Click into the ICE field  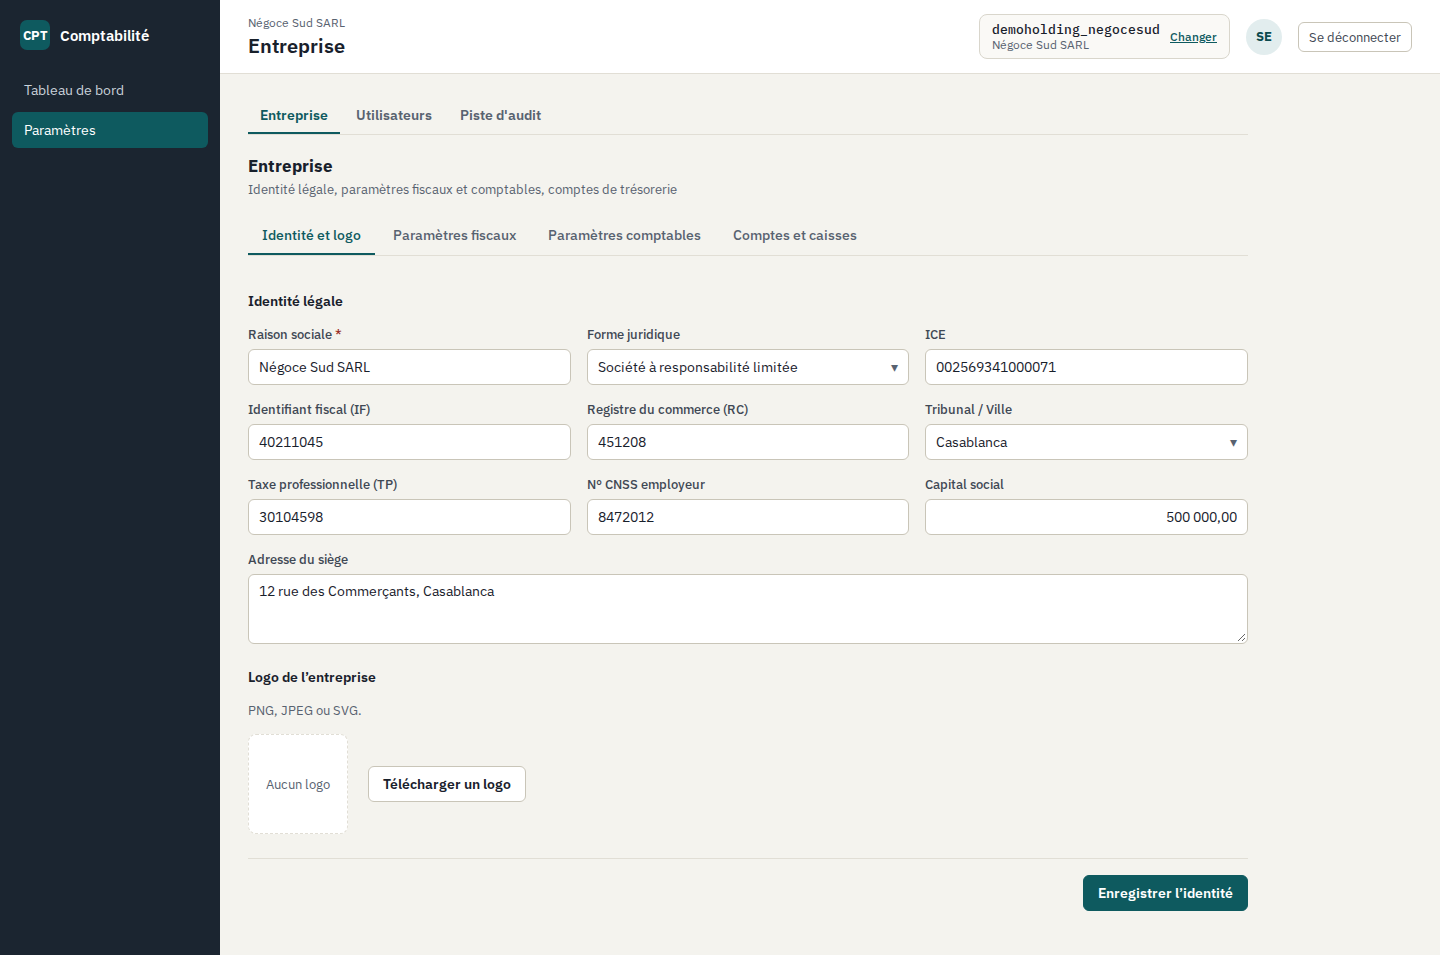click(x=1086, y=367)
